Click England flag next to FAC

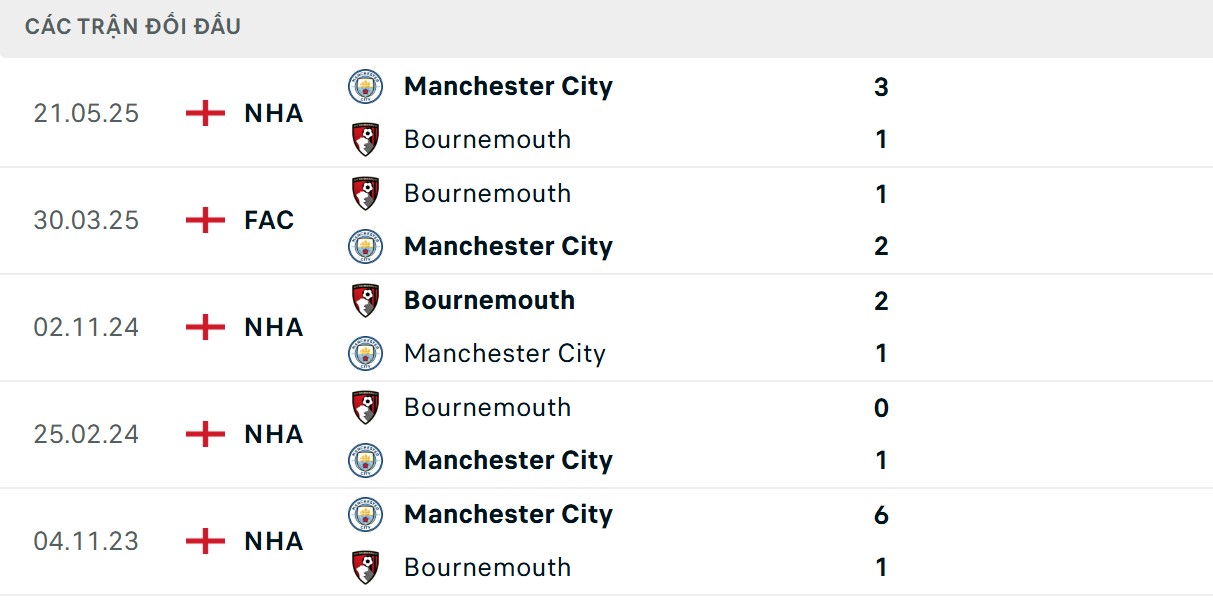205,220
